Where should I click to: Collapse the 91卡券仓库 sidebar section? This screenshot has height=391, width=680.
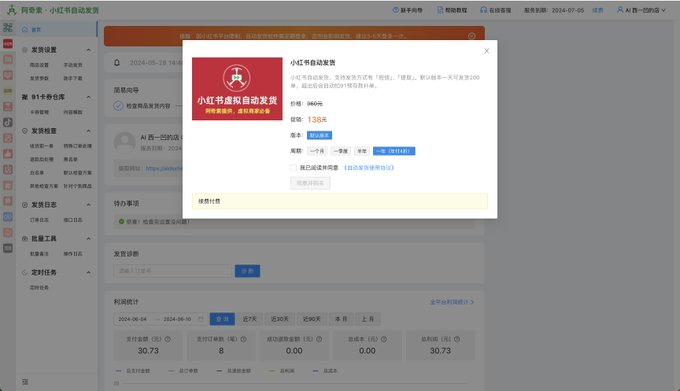88,97
